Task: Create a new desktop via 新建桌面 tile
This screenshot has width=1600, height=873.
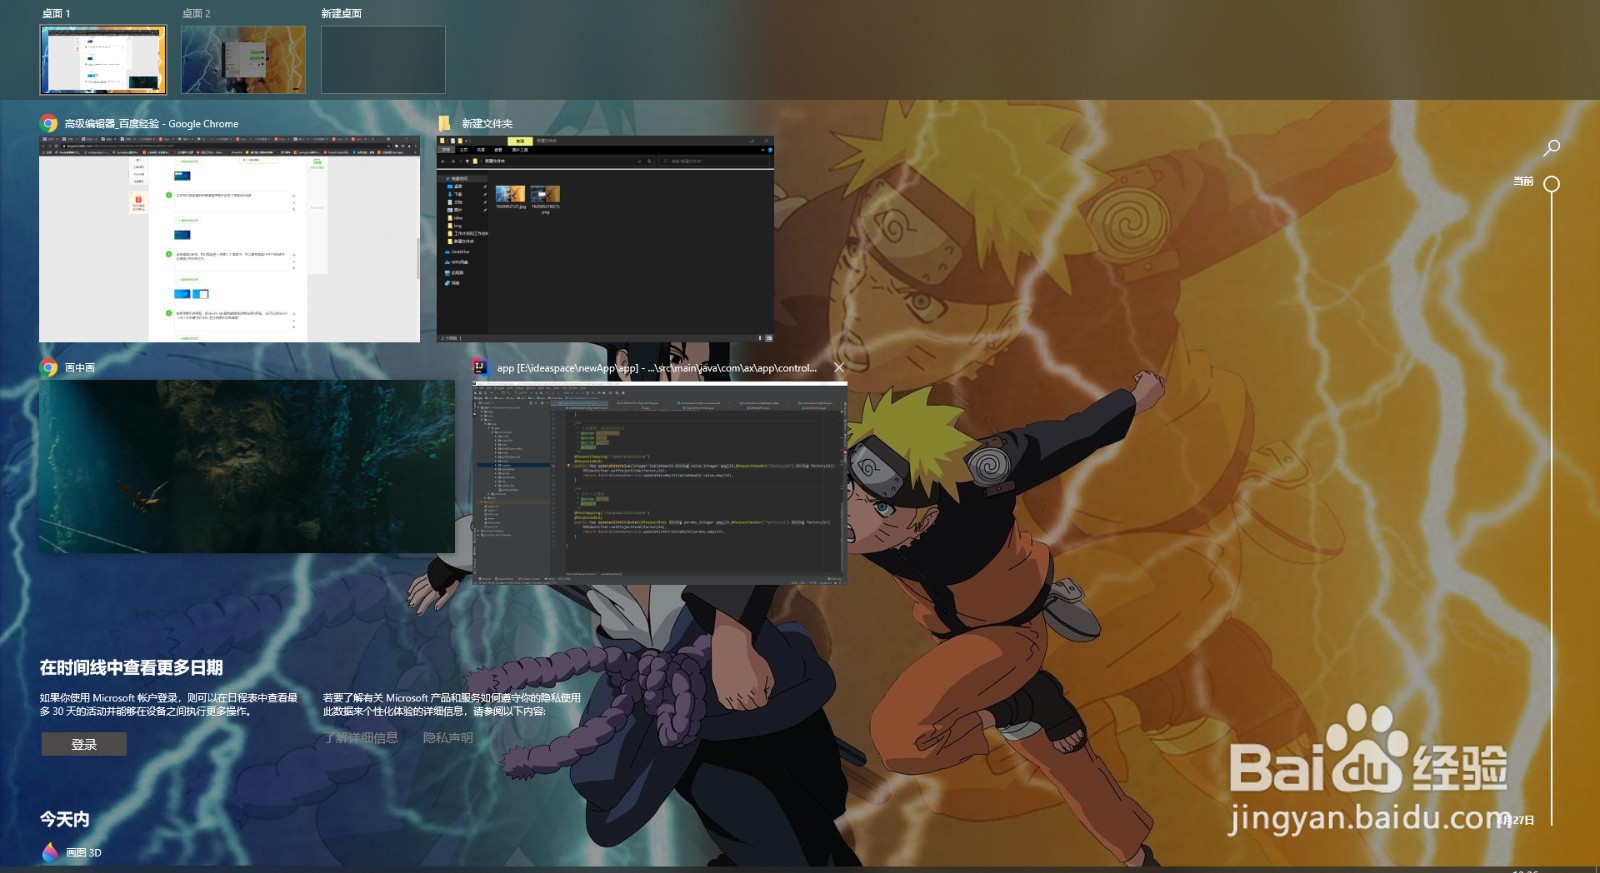Action: pos(383,60)
